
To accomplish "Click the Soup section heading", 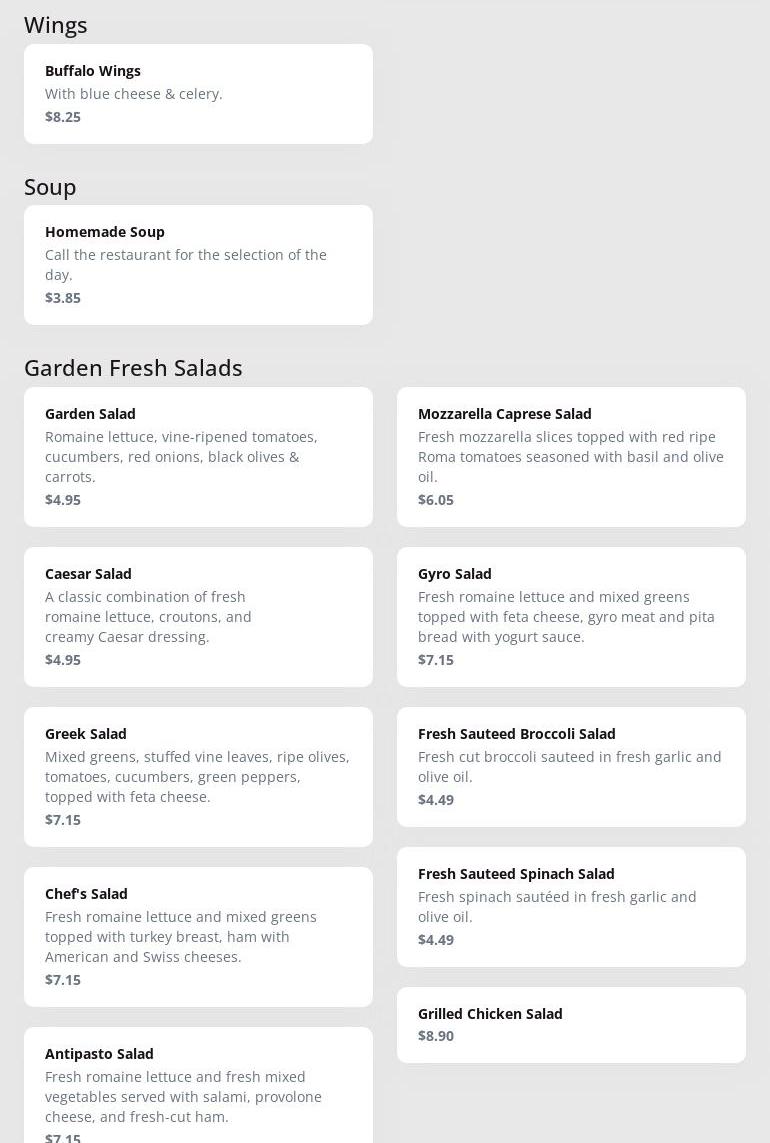I will 50,187.
